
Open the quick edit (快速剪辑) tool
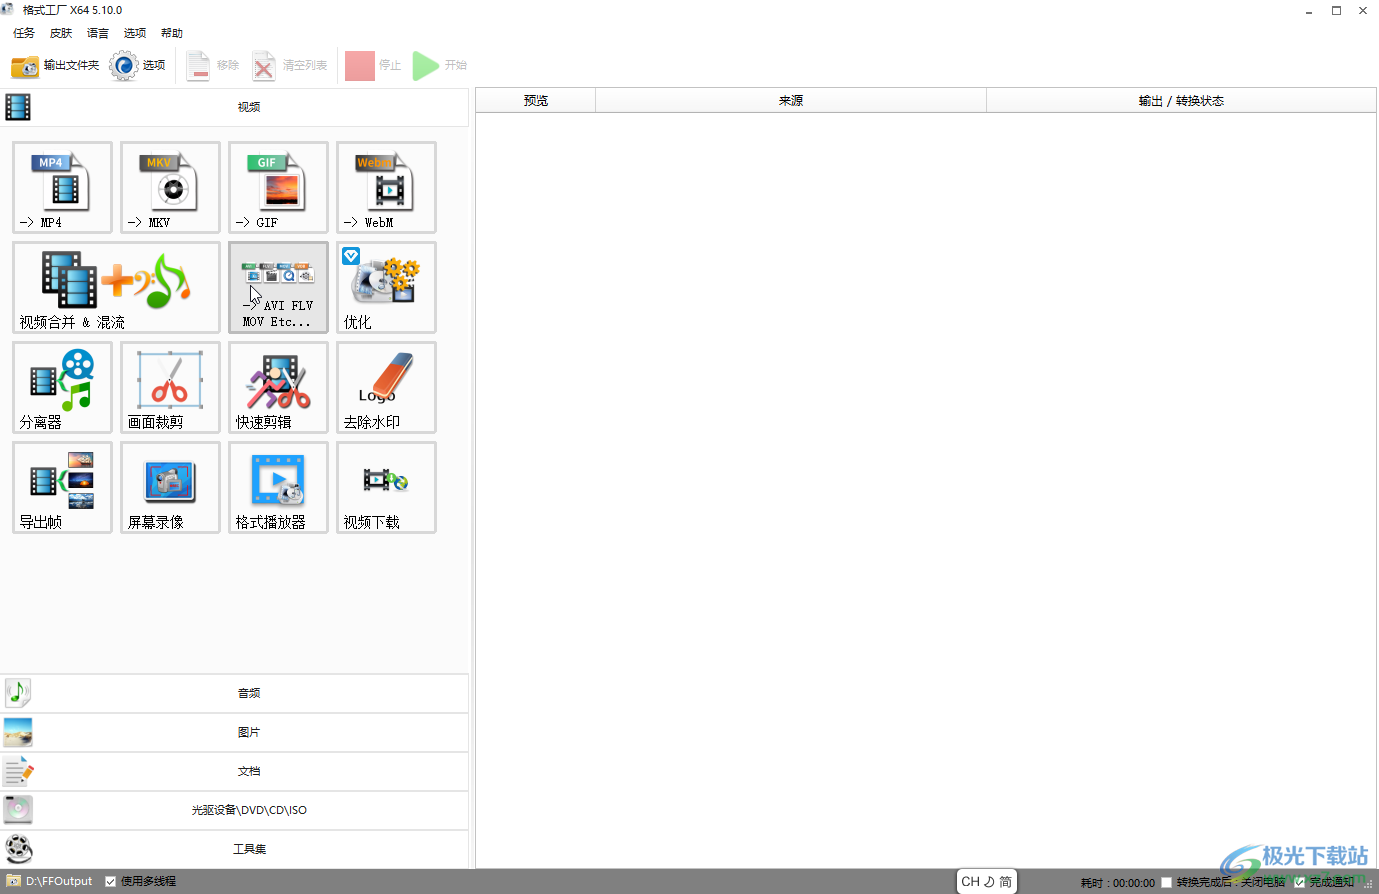coord(278,388)
